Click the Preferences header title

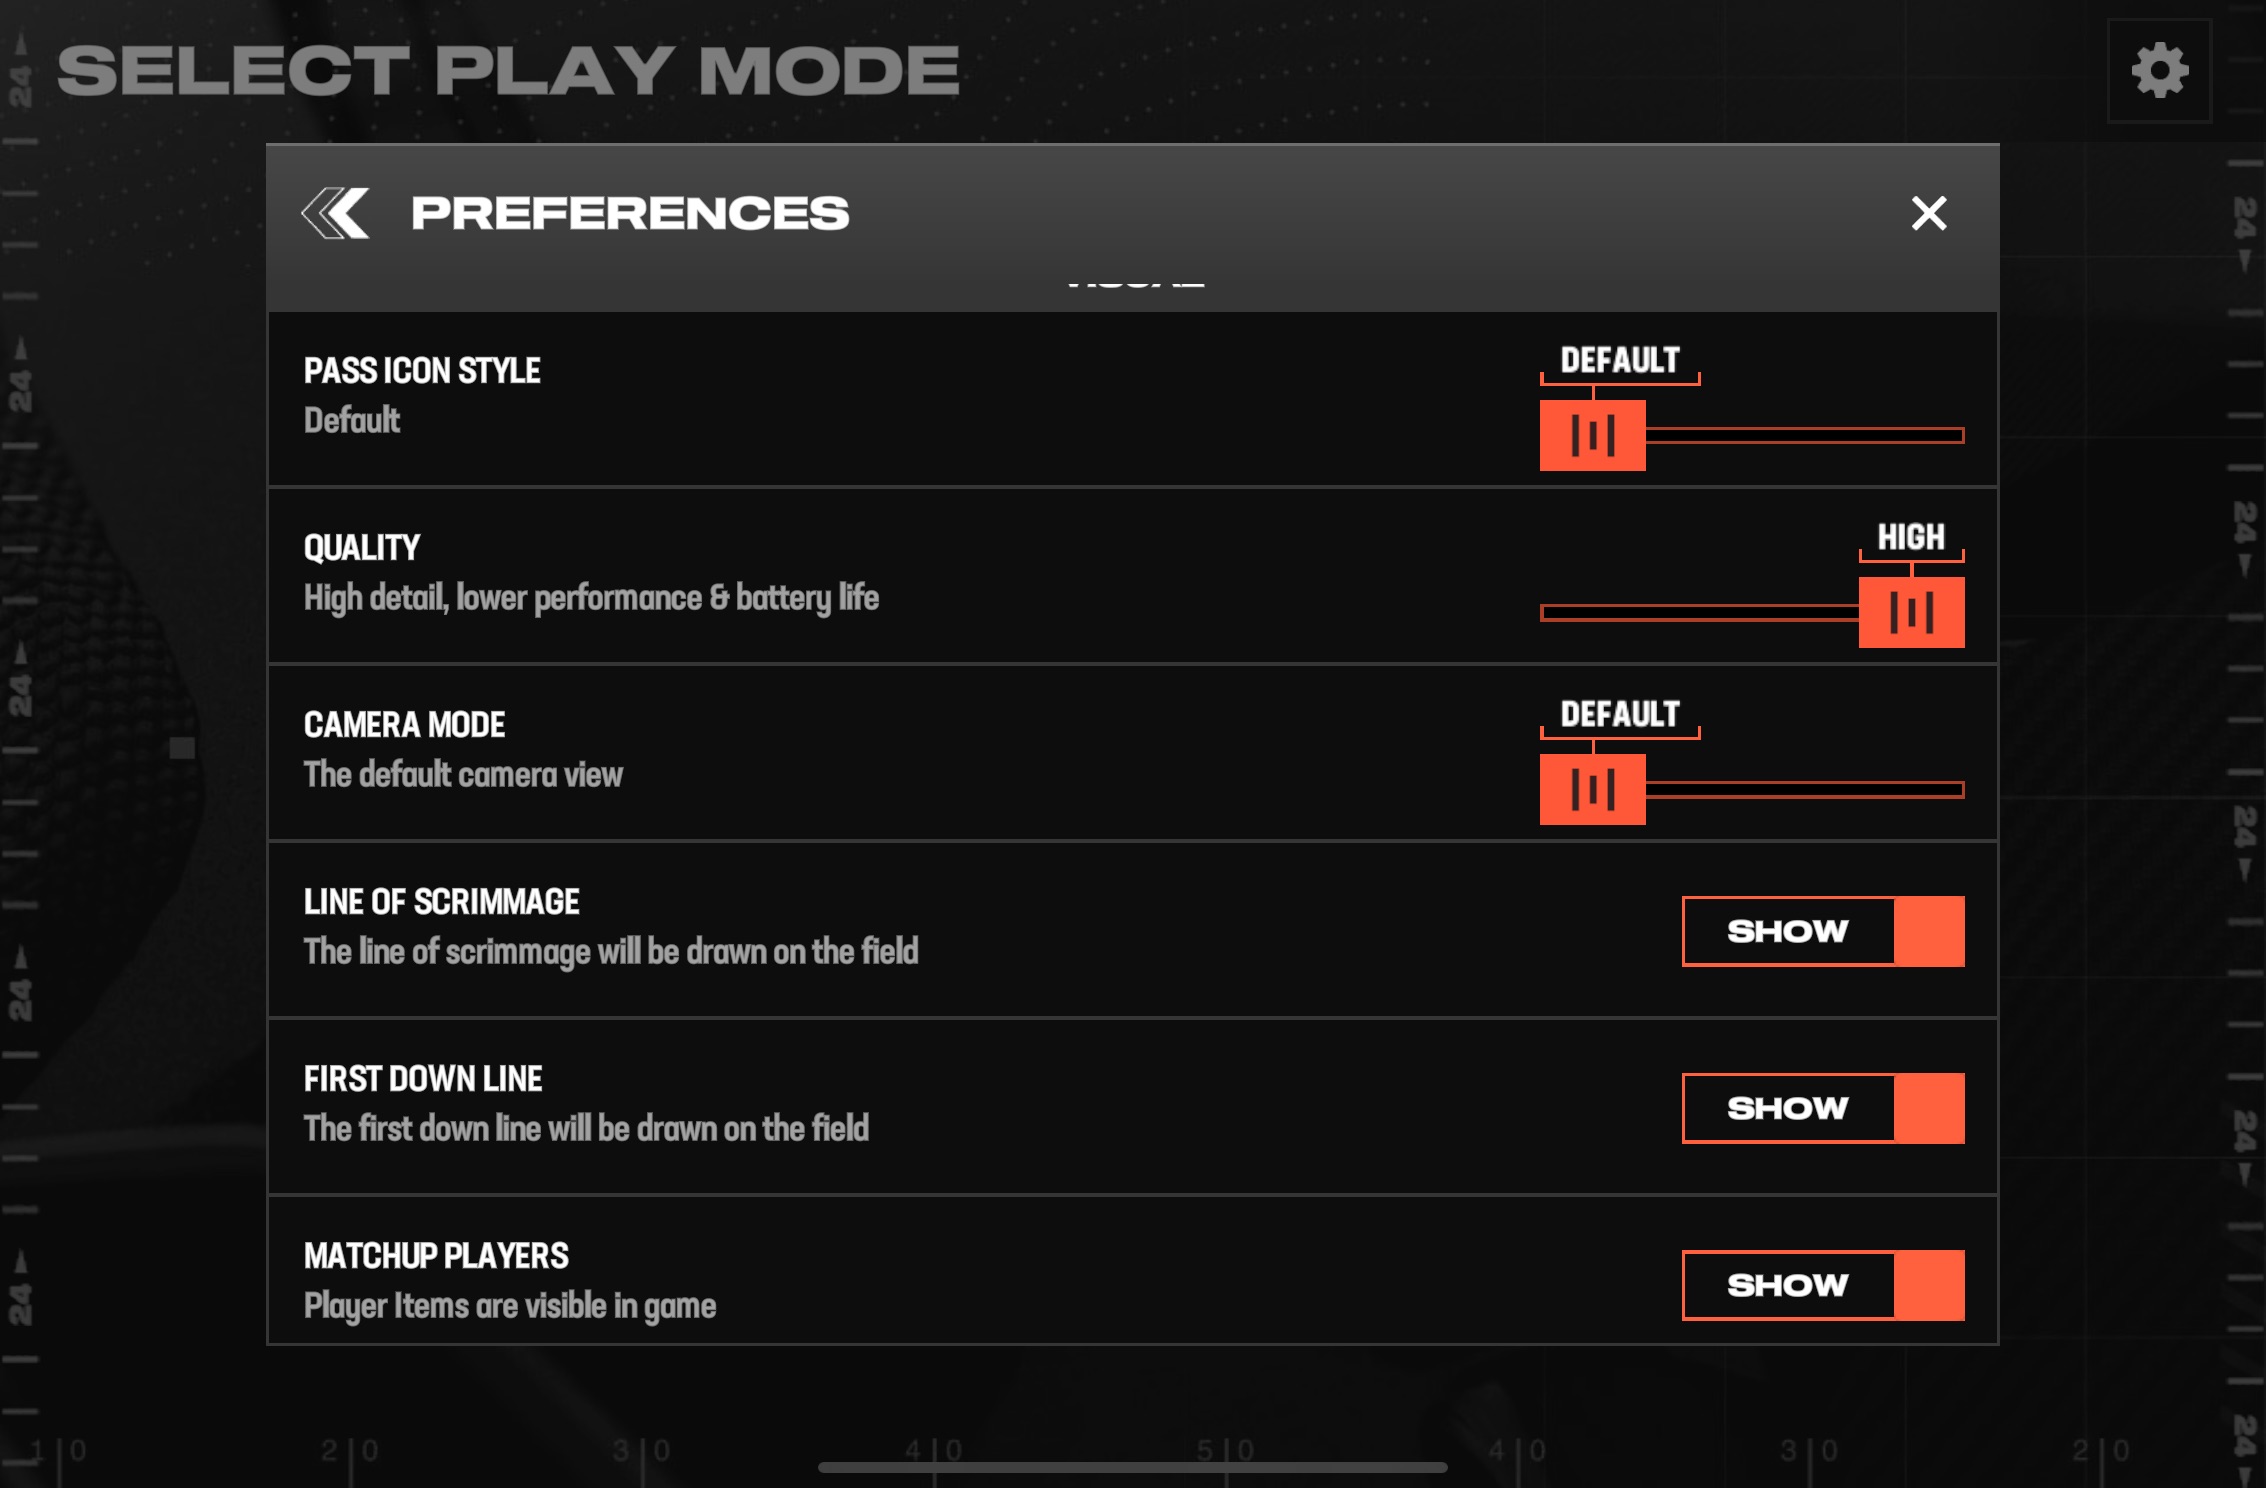click(x=630, y=213)
